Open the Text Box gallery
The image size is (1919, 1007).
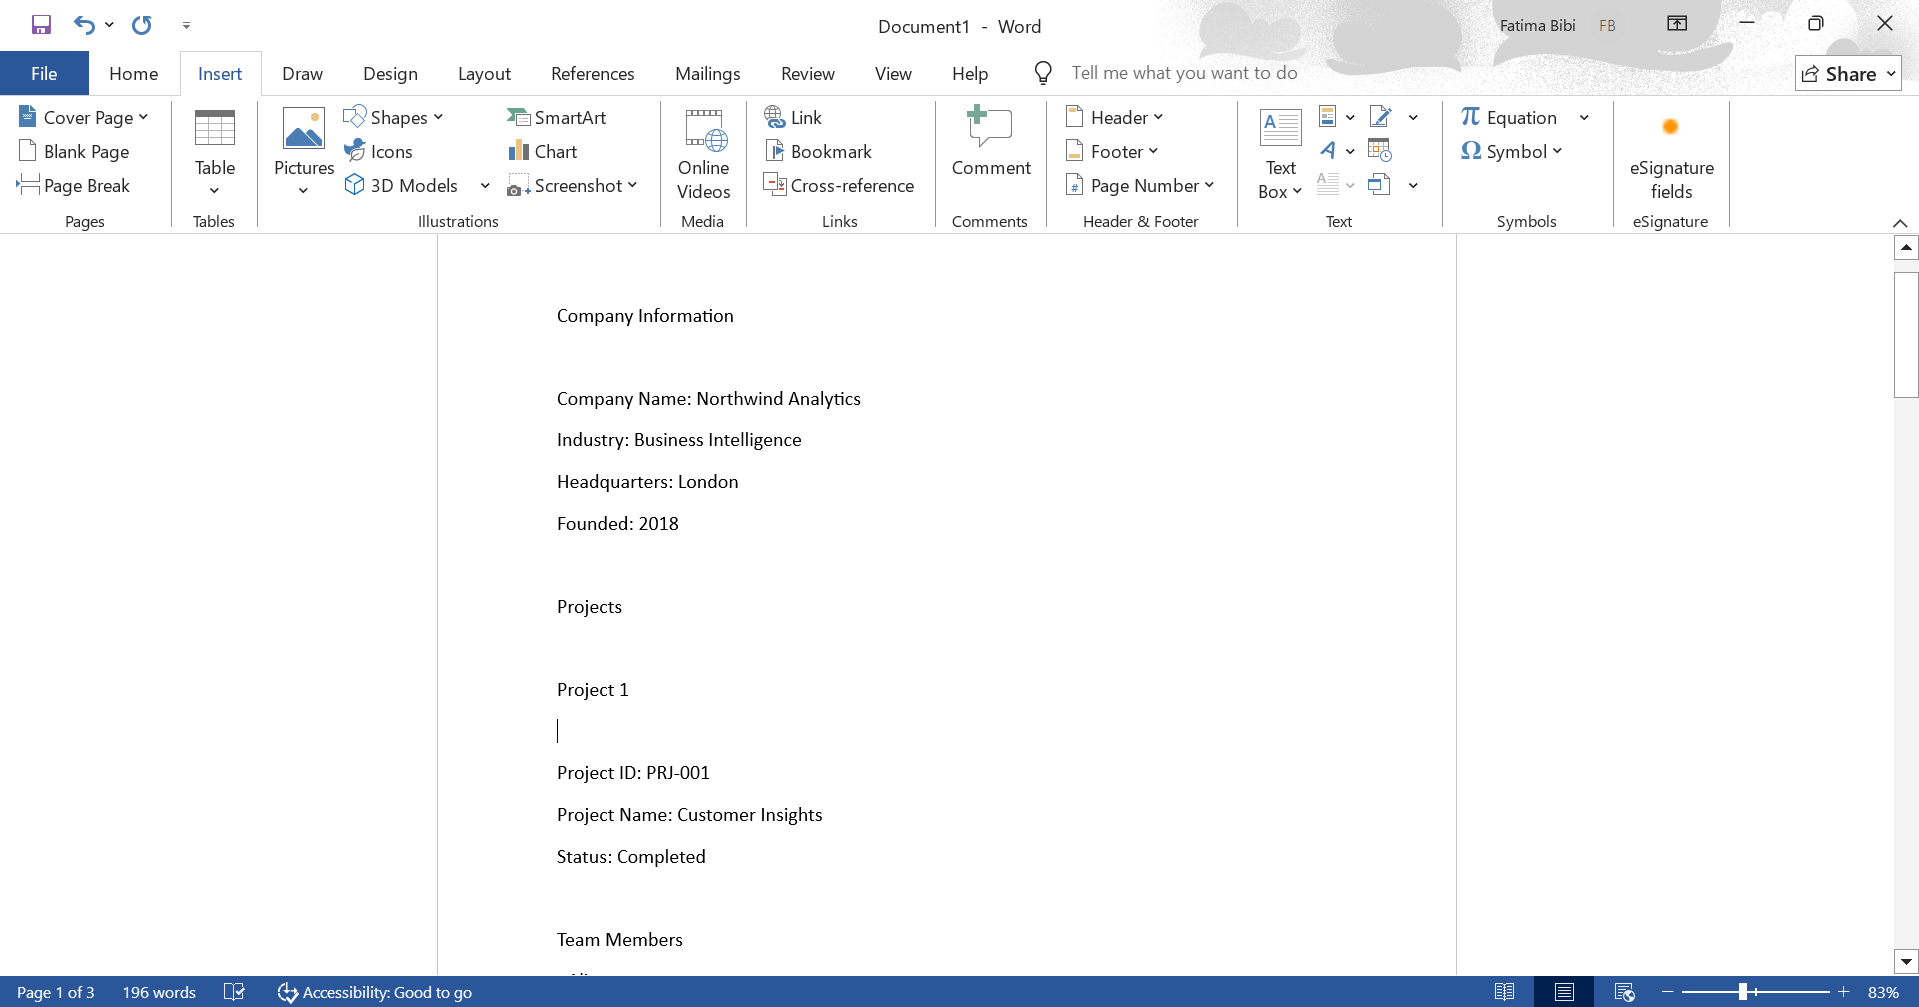(1280, 153)
